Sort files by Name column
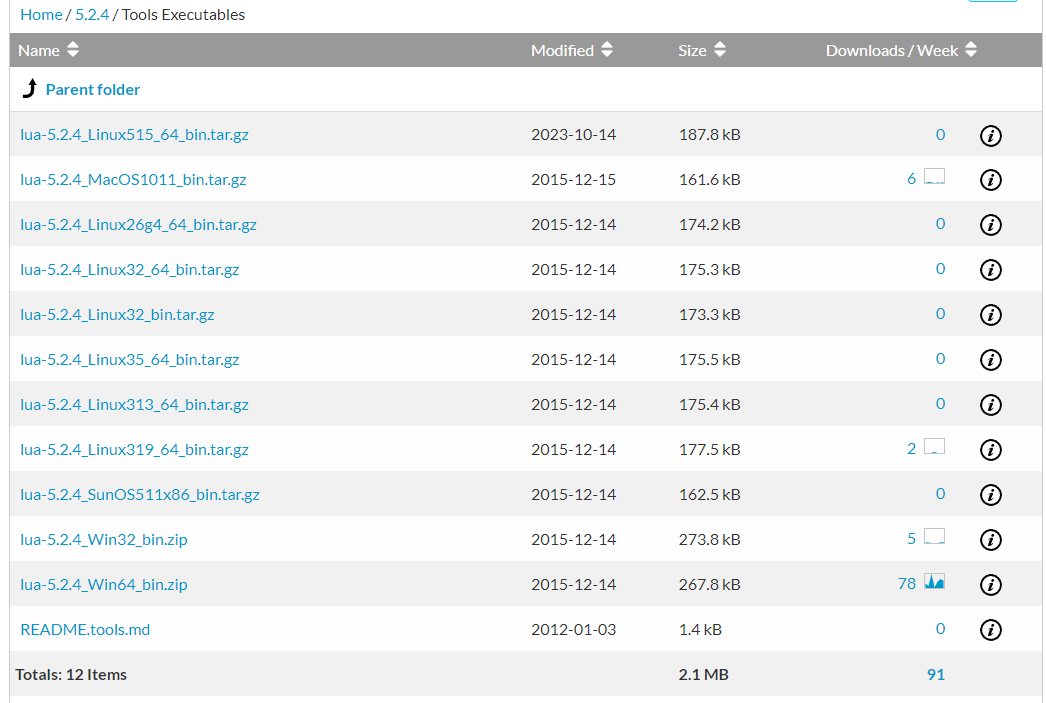 pyautogui.click(x=48, y=51)
